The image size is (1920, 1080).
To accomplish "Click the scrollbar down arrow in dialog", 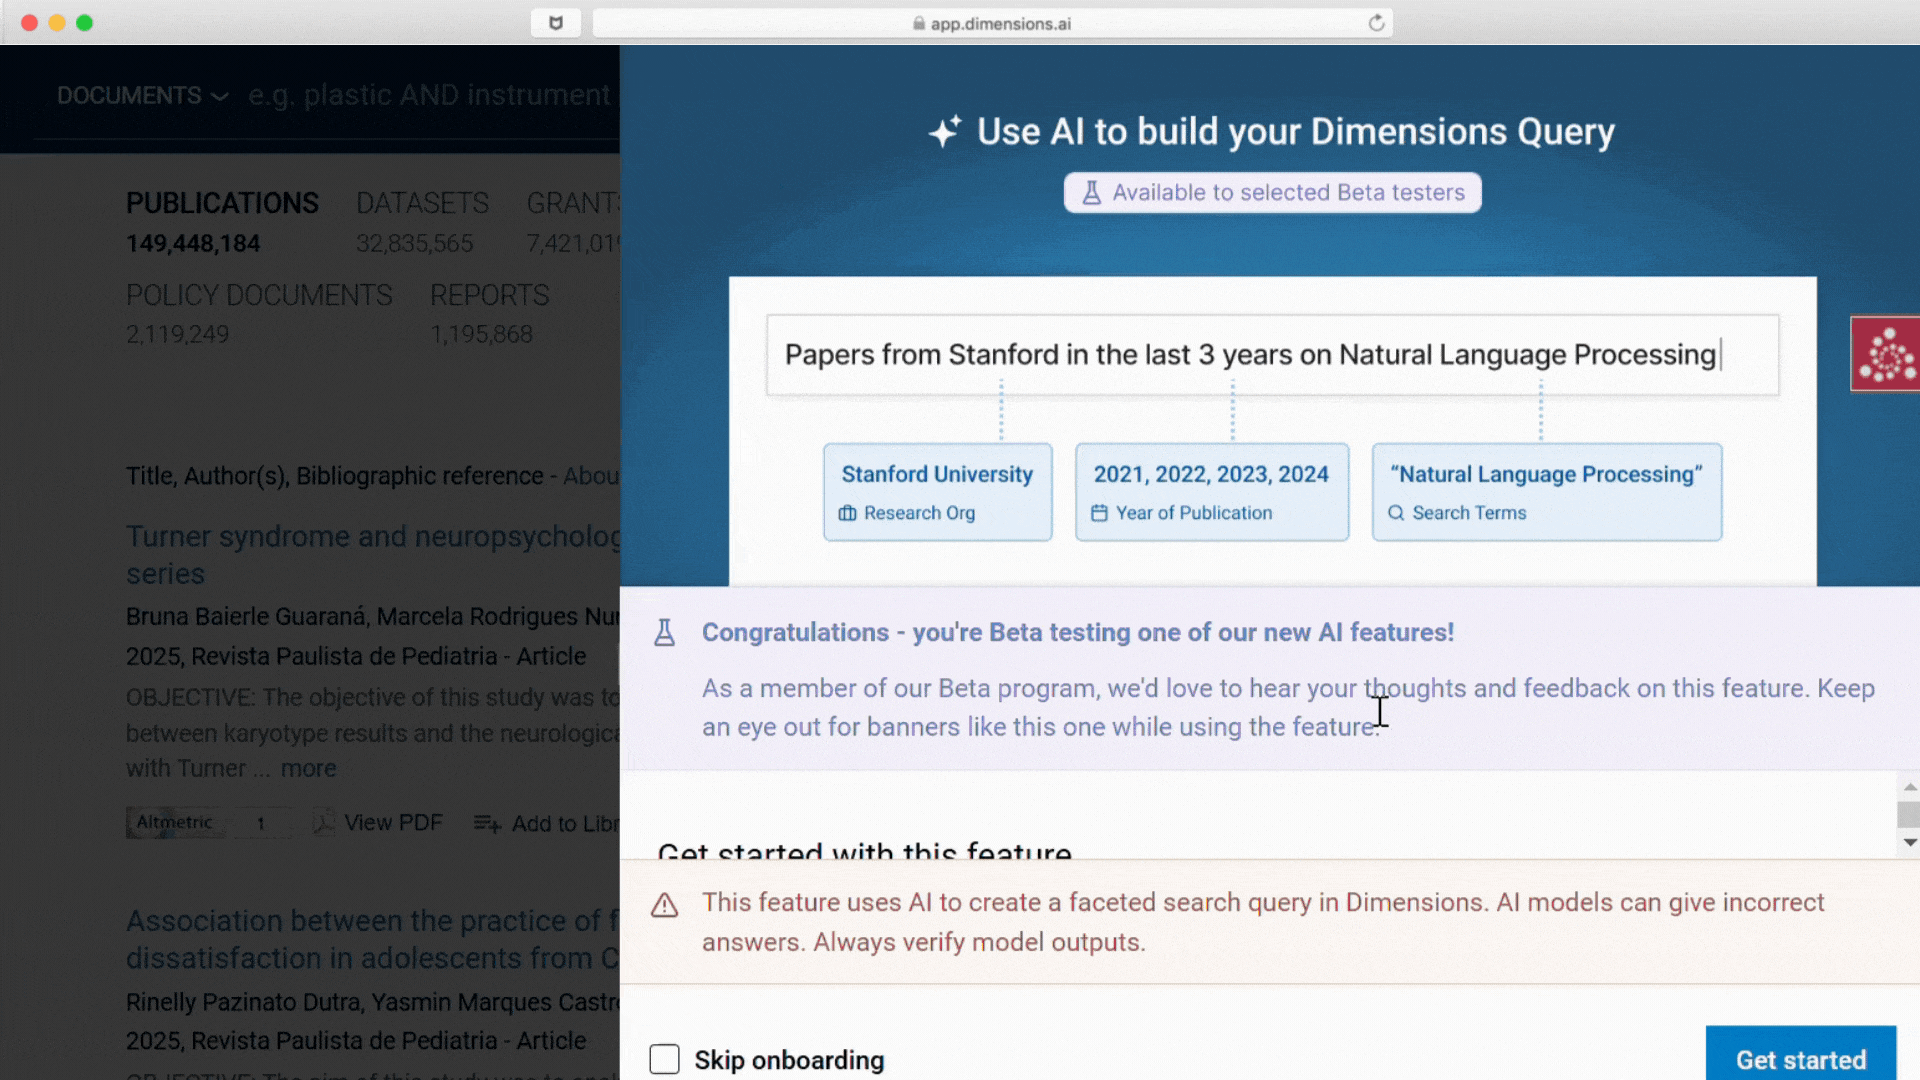I will [x=1910, y=843].
